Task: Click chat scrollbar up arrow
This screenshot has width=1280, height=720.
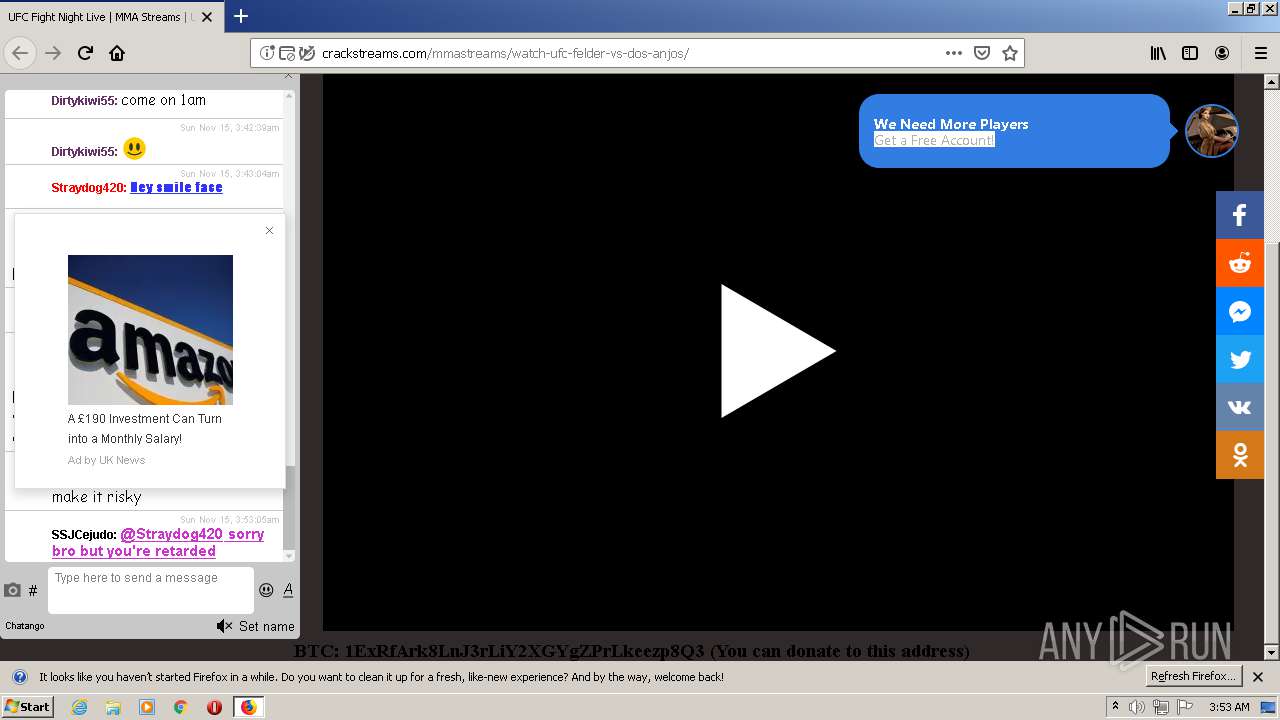Action: coord(290,96)
